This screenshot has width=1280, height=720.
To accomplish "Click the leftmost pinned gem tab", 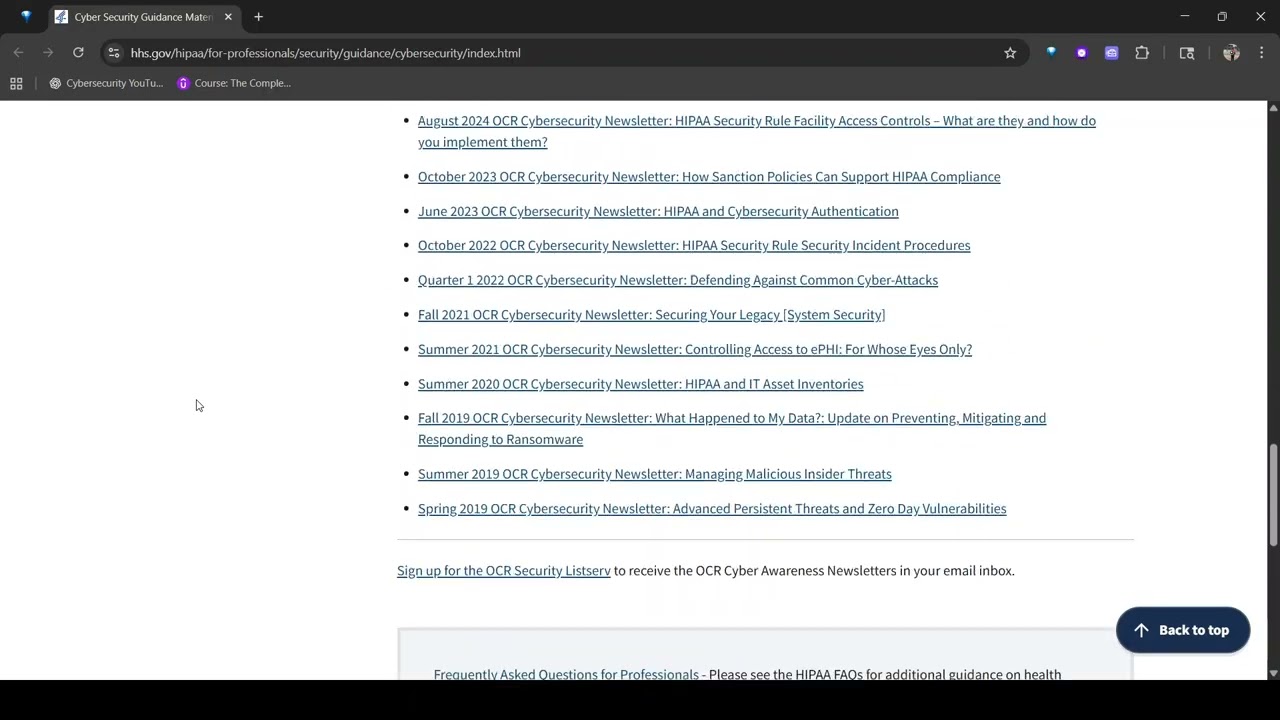I will [26, 17].
